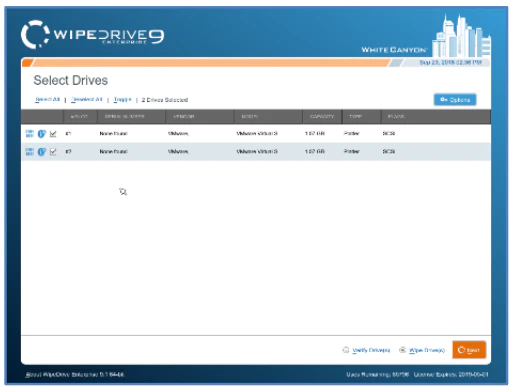This screenshot has width=519, height=392.
Task: Click the Vendor column header
Action: pyautogui.click(x=199, y=116)
